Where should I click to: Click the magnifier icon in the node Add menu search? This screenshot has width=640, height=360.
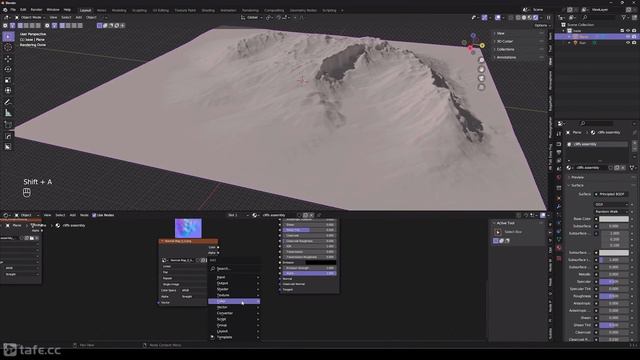(x=213, y=269)
